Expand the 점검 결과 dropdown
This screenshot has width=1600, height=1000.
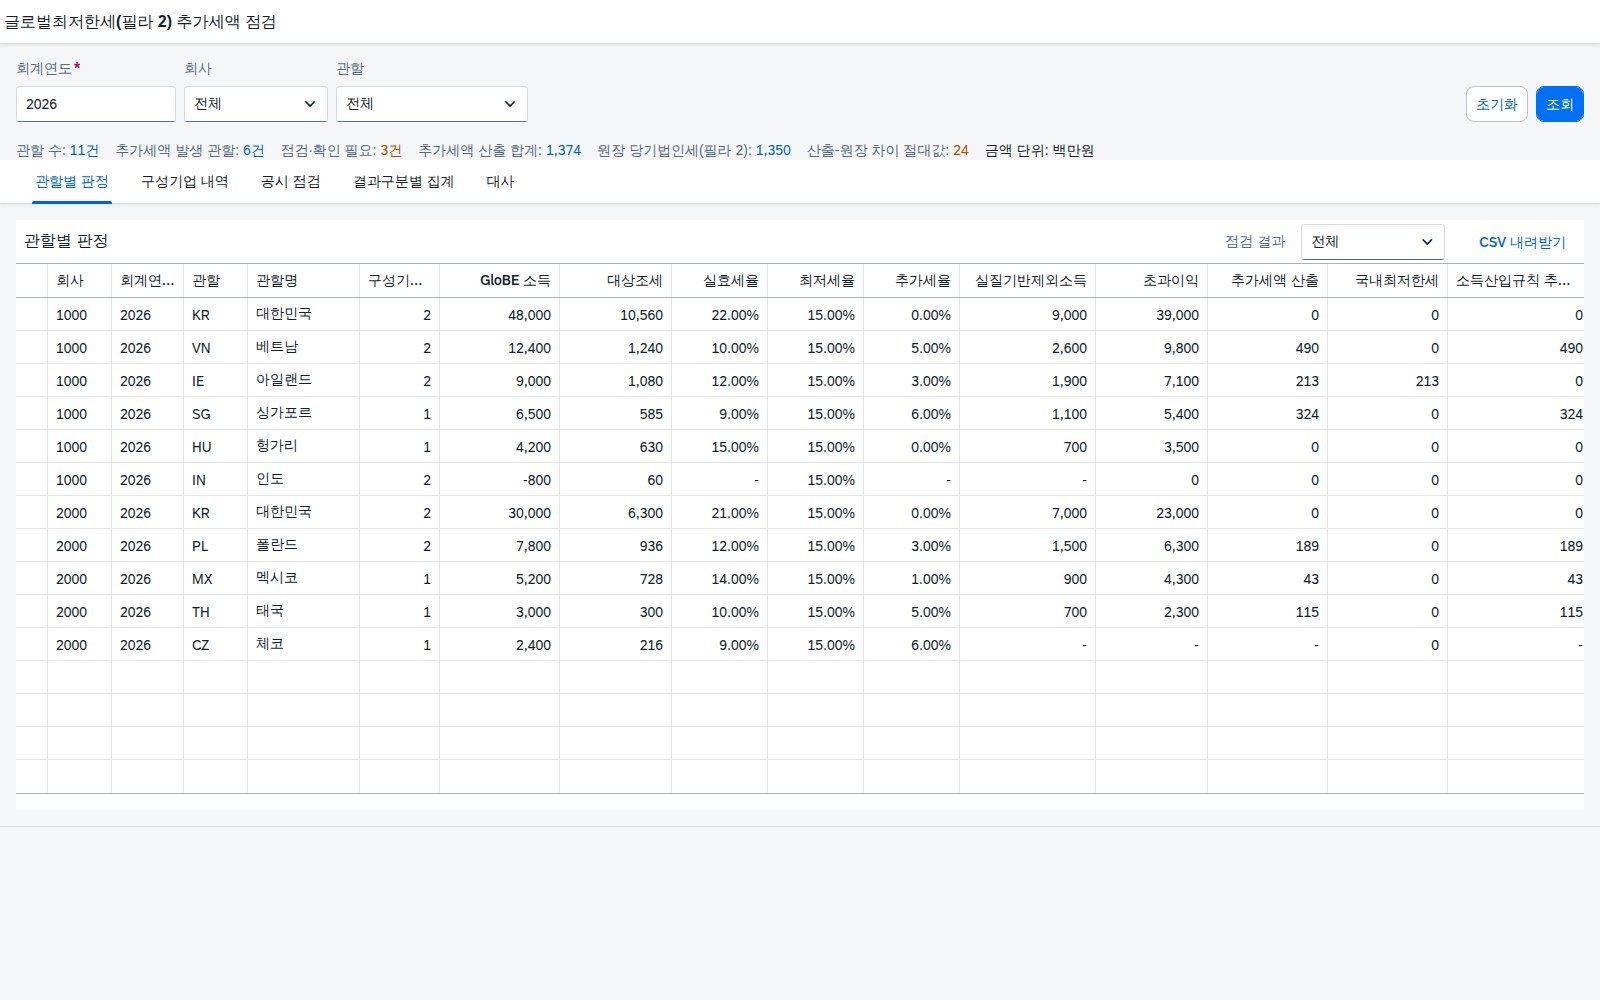pos(1372,242)
